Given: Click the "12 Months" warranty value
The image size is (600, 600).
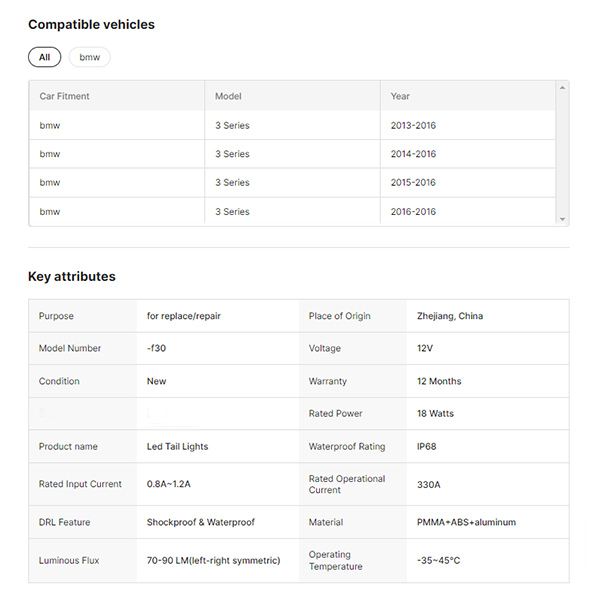Looking at the screenshot, I should click(439, 381).
